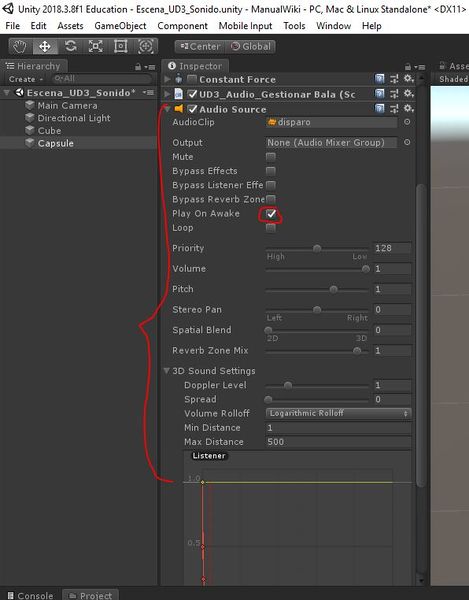
Task: Open the Component menu
Action: tap(182, 26)
